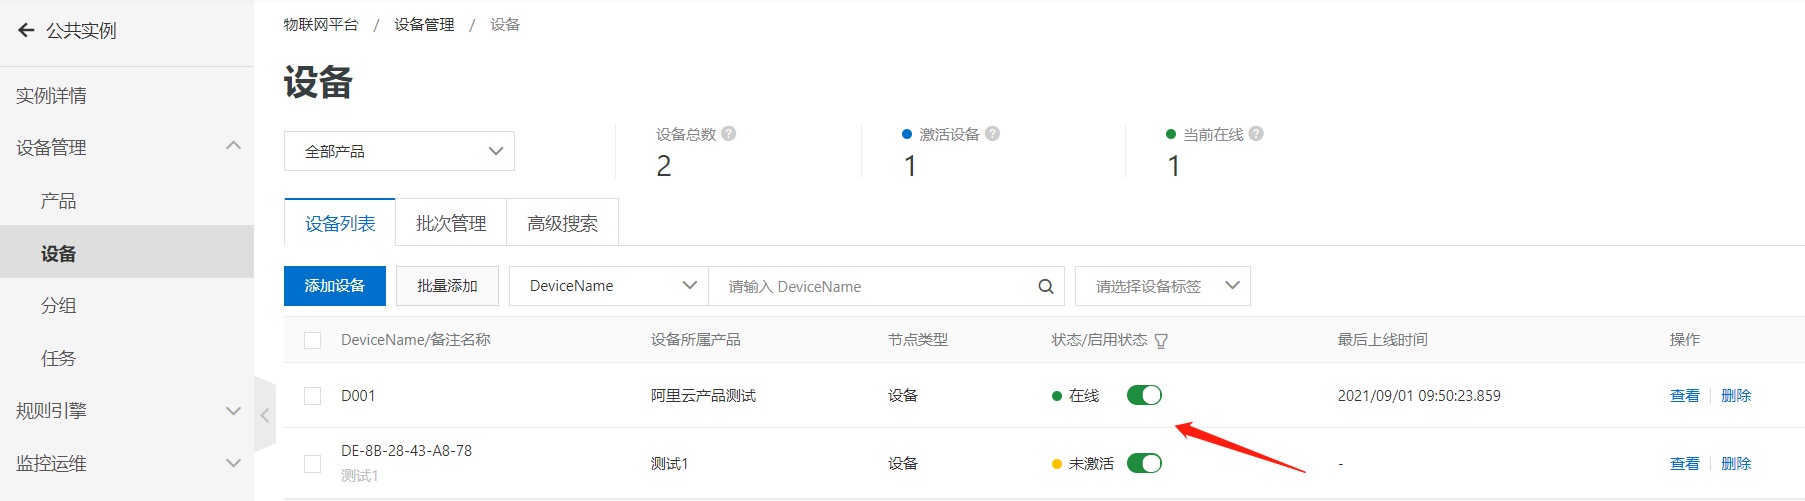Switch to the 批次管理 tab

[x=451, y=223]
